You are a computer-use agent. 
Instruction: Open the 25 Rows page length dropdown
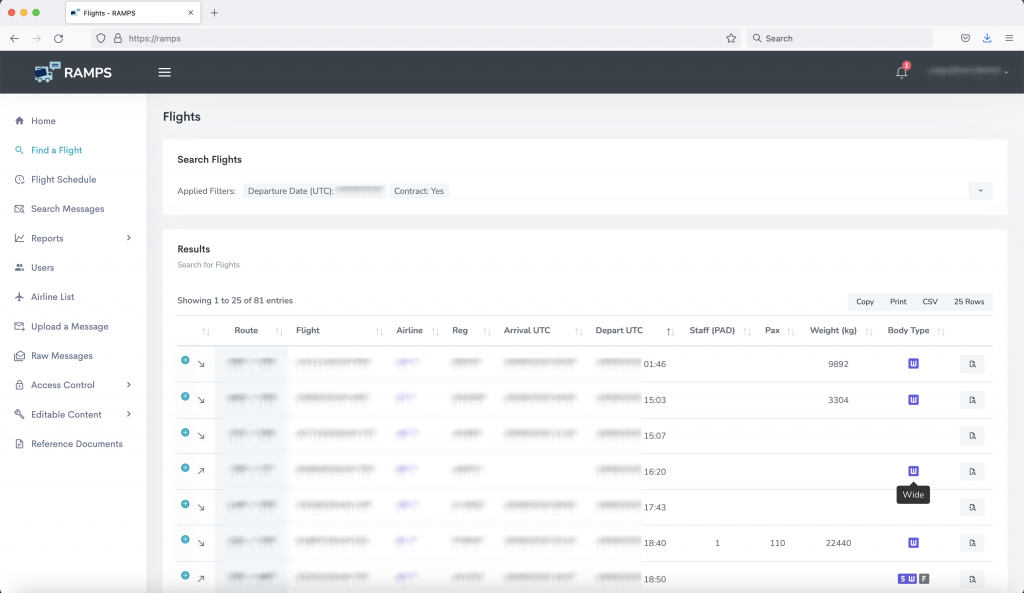click(968, 301)
